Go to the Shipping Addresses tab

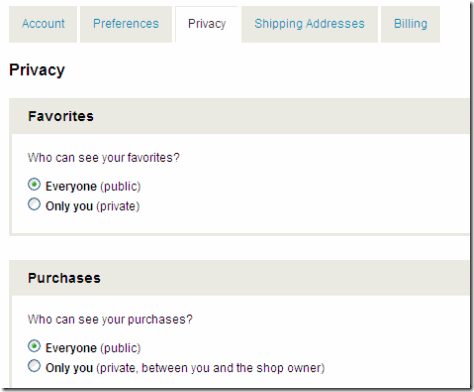tap(309, 24)
